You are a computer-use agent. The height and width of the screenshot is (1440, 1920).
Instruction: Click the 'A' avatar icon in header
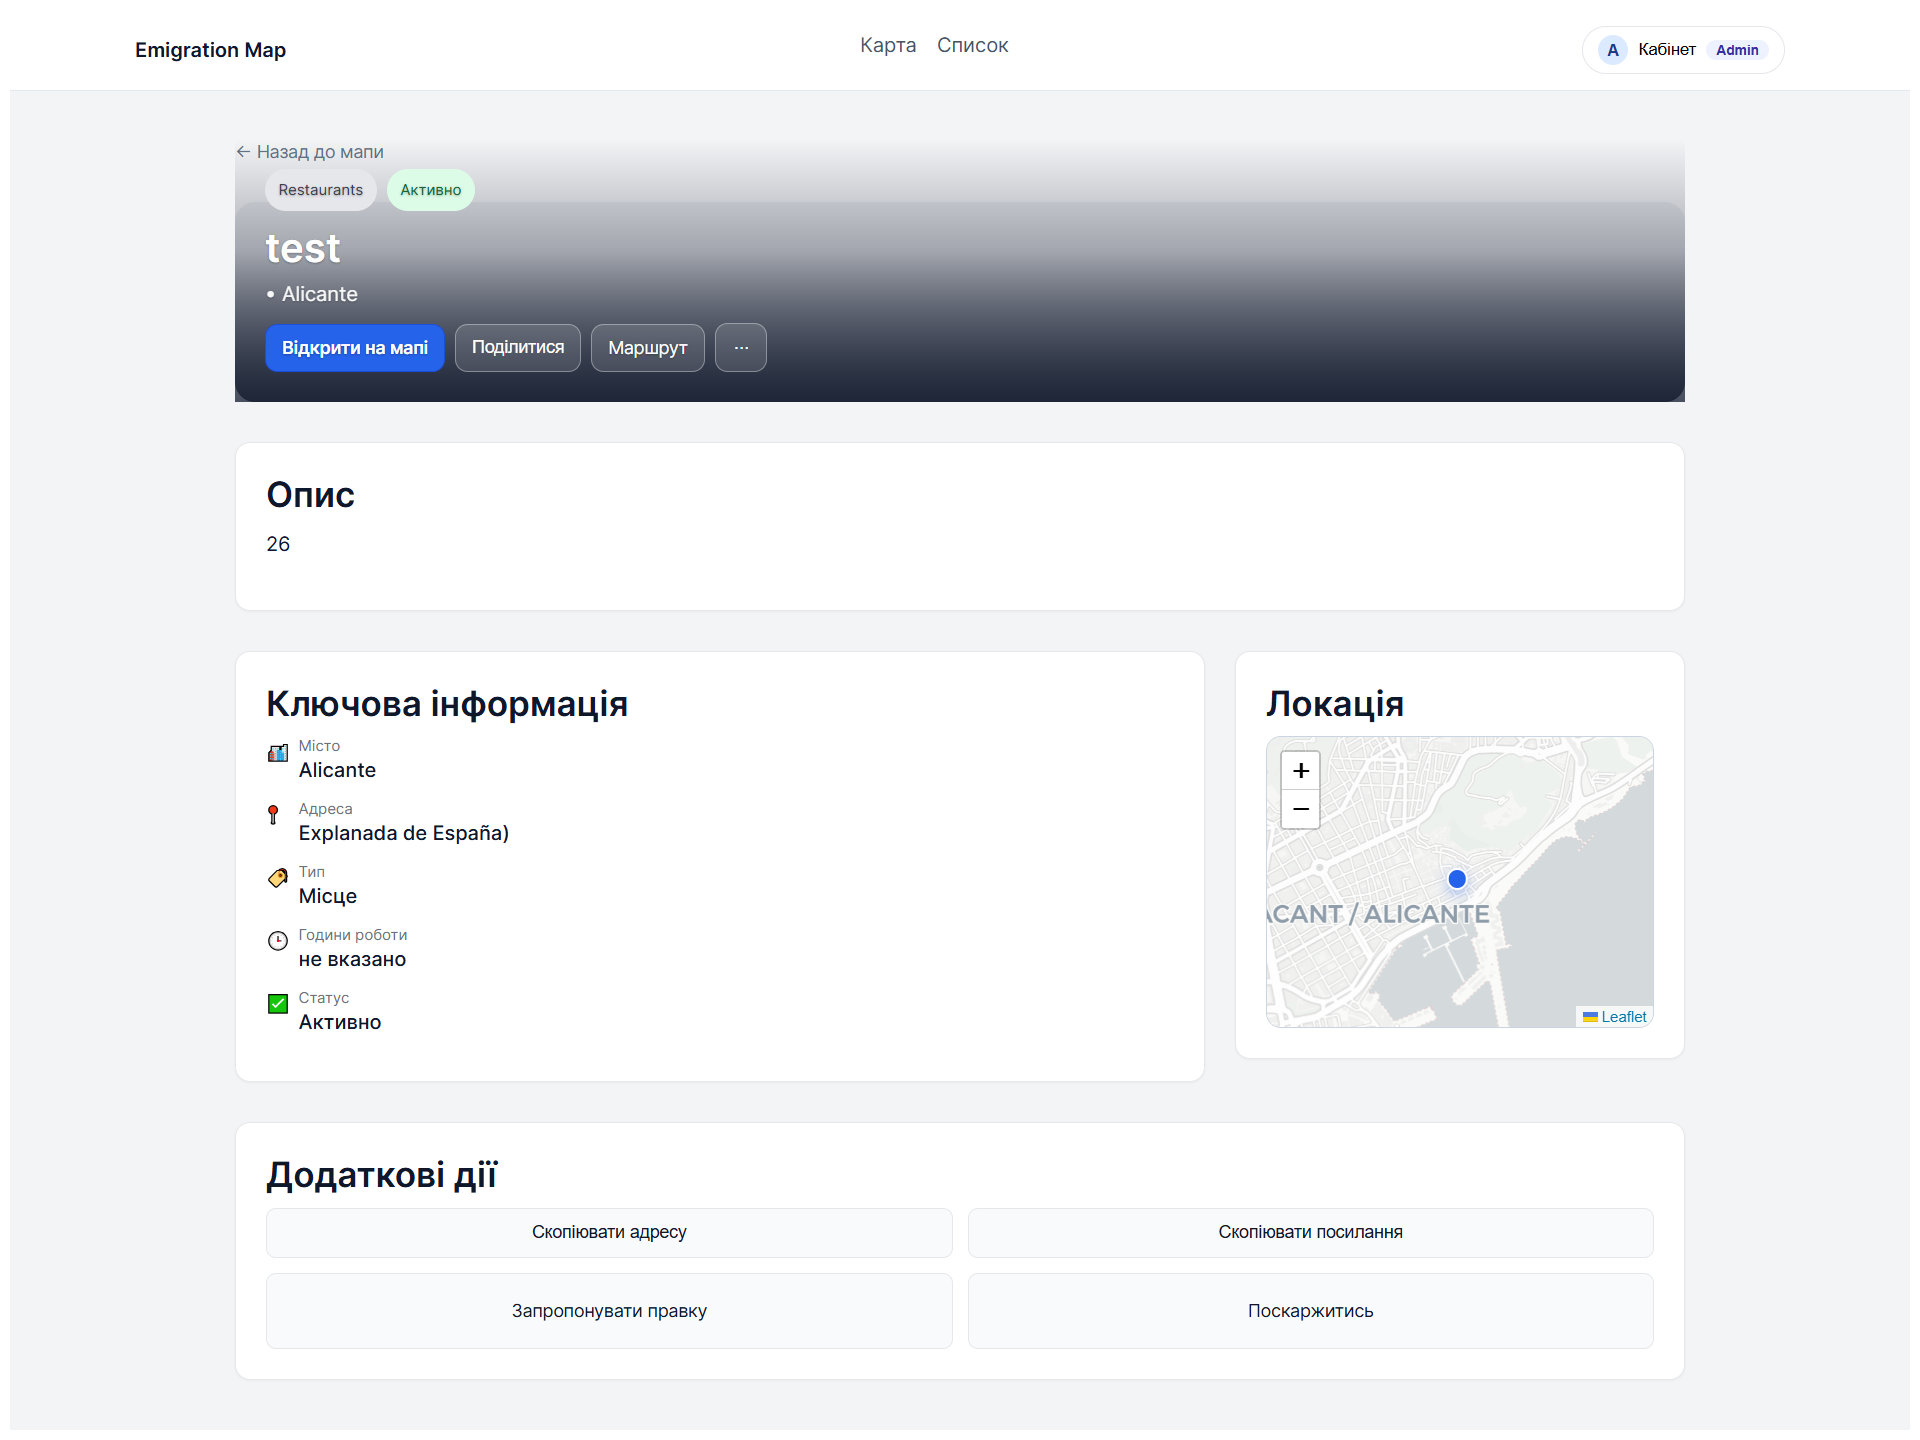click(1612, 49)
